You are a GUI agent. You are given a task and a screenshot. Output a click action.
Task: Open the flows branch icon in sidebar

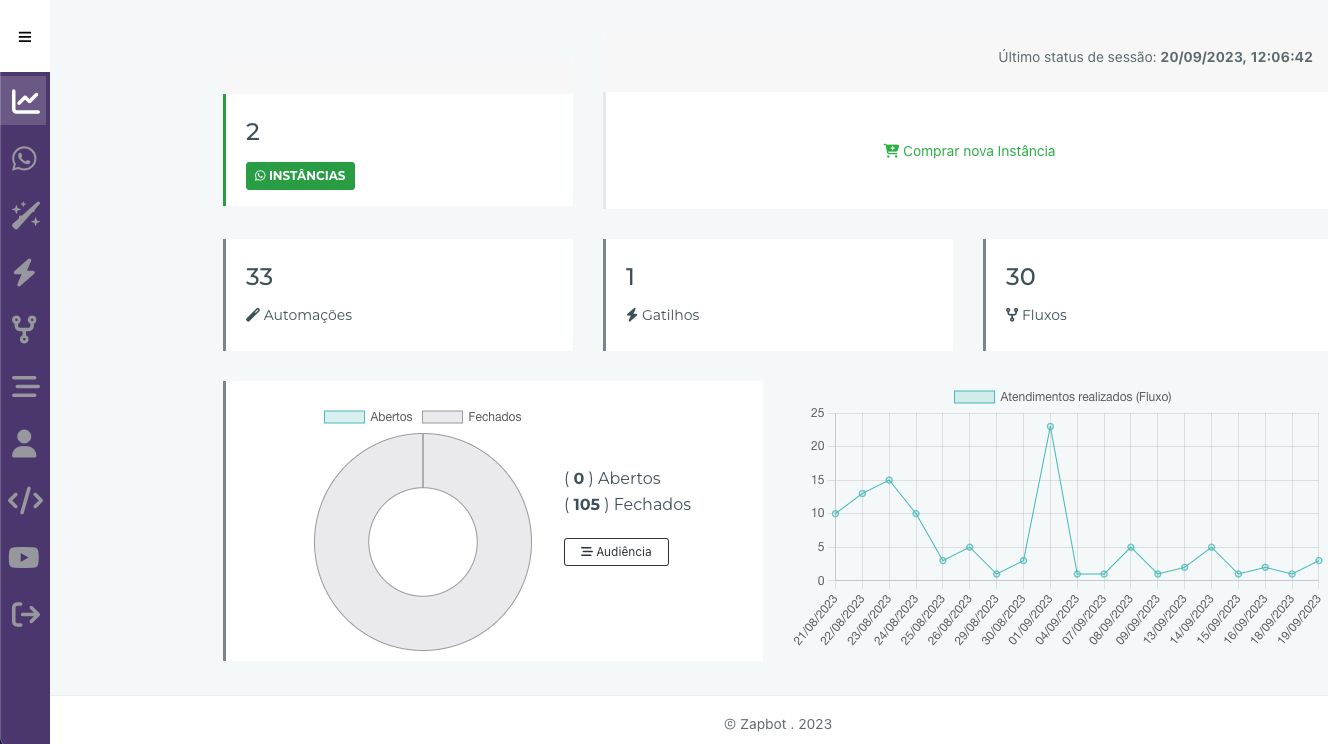coord(25,329)
